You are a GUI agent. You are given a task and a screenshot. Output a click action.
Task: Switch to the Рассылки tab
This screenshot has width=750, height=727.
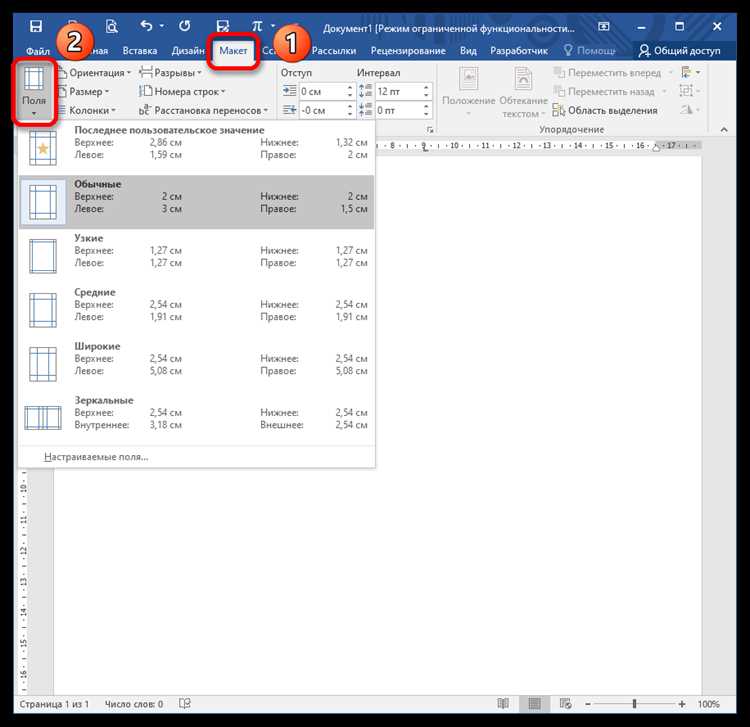[x=334, y=51]
